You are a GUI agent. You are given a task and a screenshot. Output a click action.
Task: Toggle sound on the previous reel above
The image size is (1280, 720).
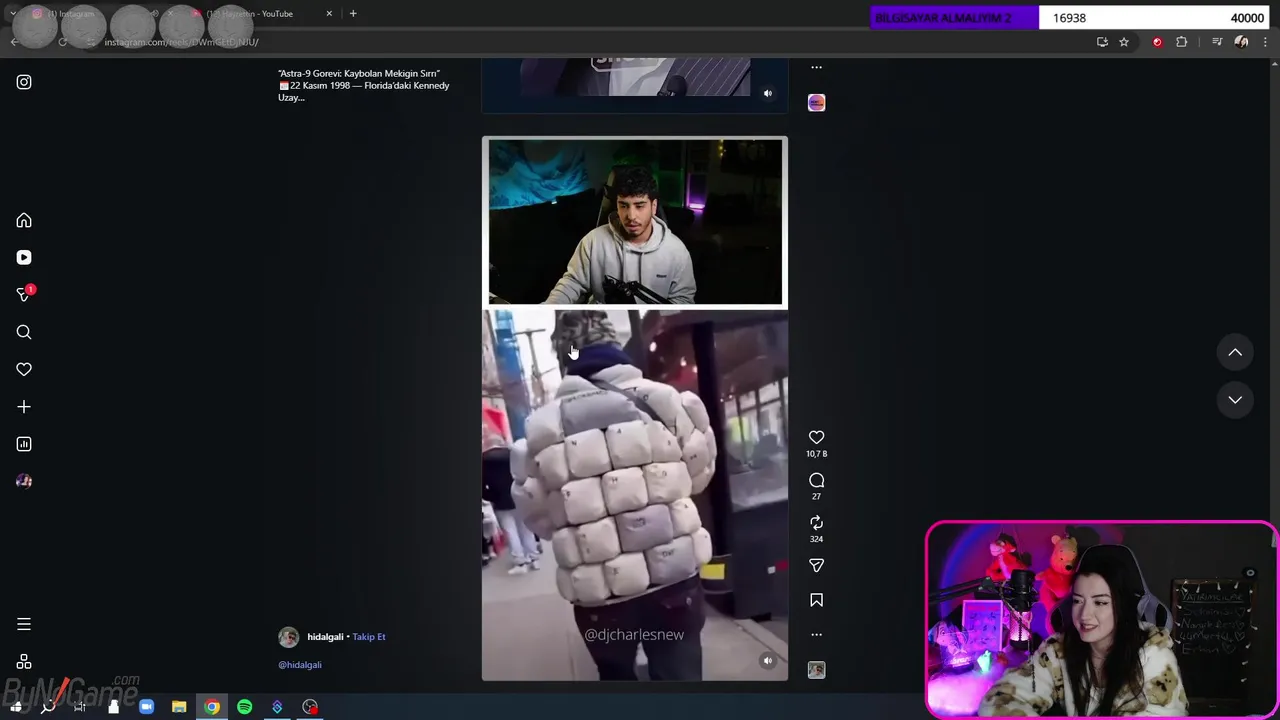(x=768, y=94)
